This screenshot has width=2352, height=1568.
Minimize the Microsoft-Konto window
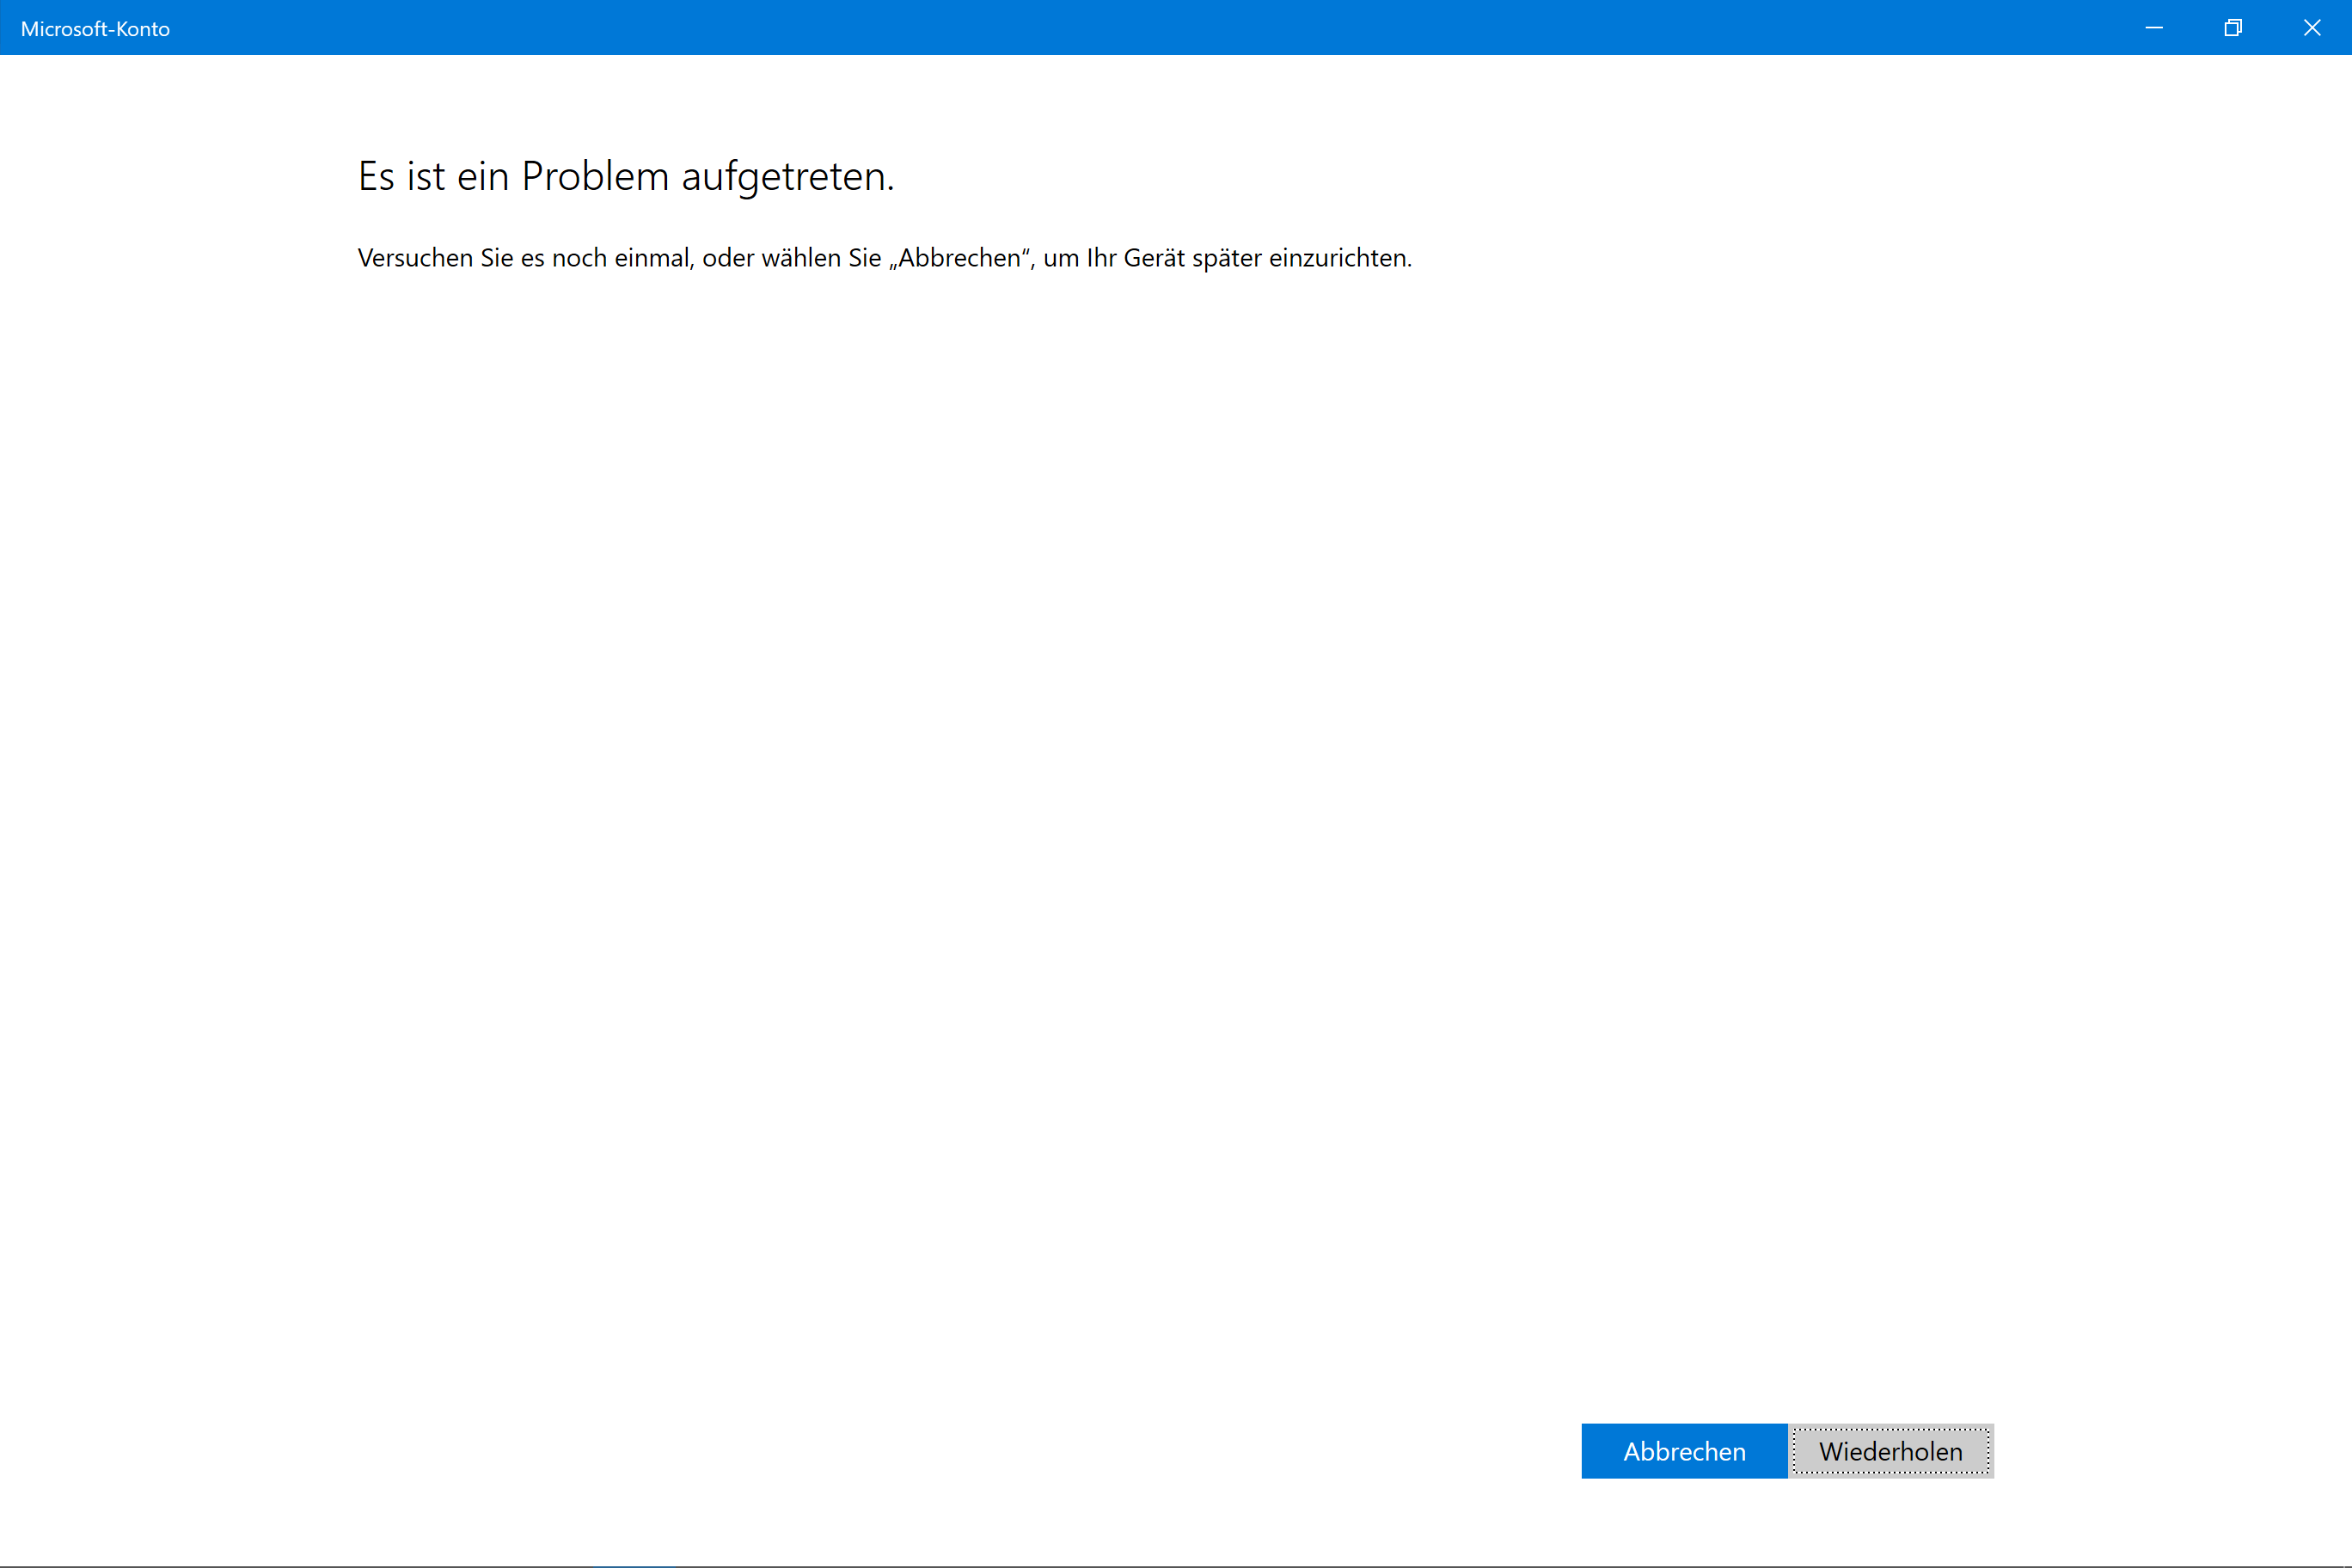(2154, 28)
